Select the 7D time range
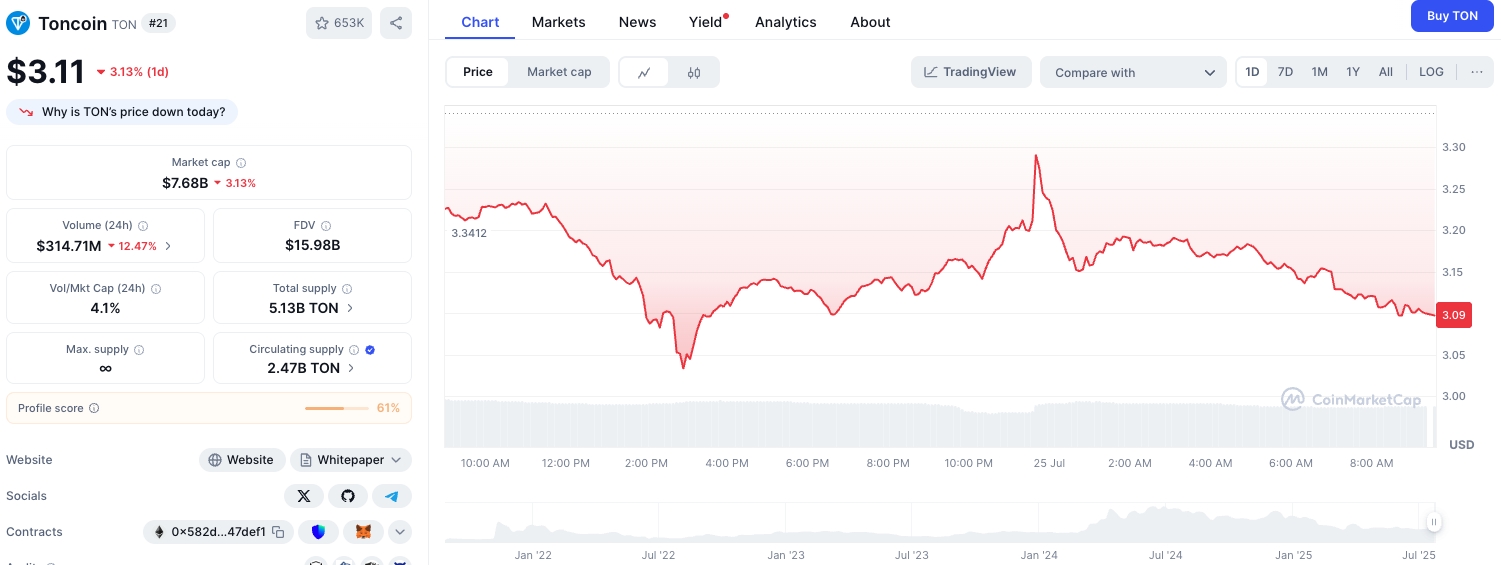This screenshot has width=1501, height=565. [x=1285, y=72]
